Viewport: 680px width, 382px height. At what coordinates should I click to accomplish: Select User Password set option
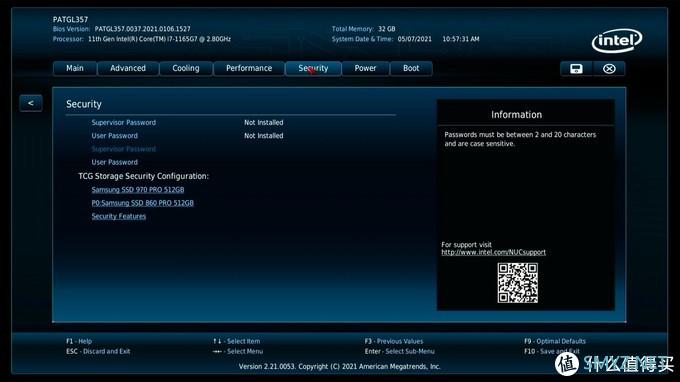coord(114,162)
